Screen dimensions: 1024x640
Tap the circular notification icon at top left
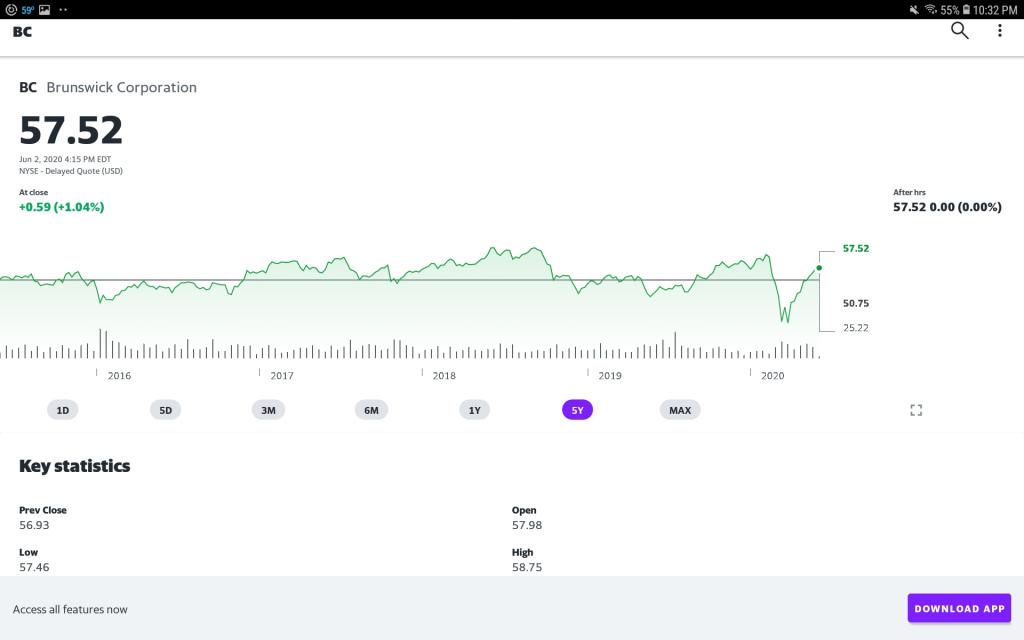click(10, 10)
